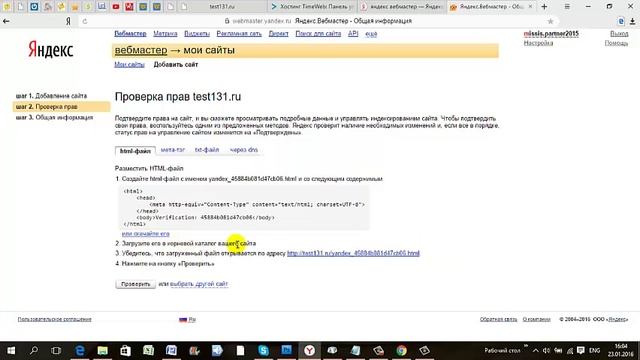Go to шаг 3. Общая информация
This screenshot has width=640, height=360.
[54, 118]
